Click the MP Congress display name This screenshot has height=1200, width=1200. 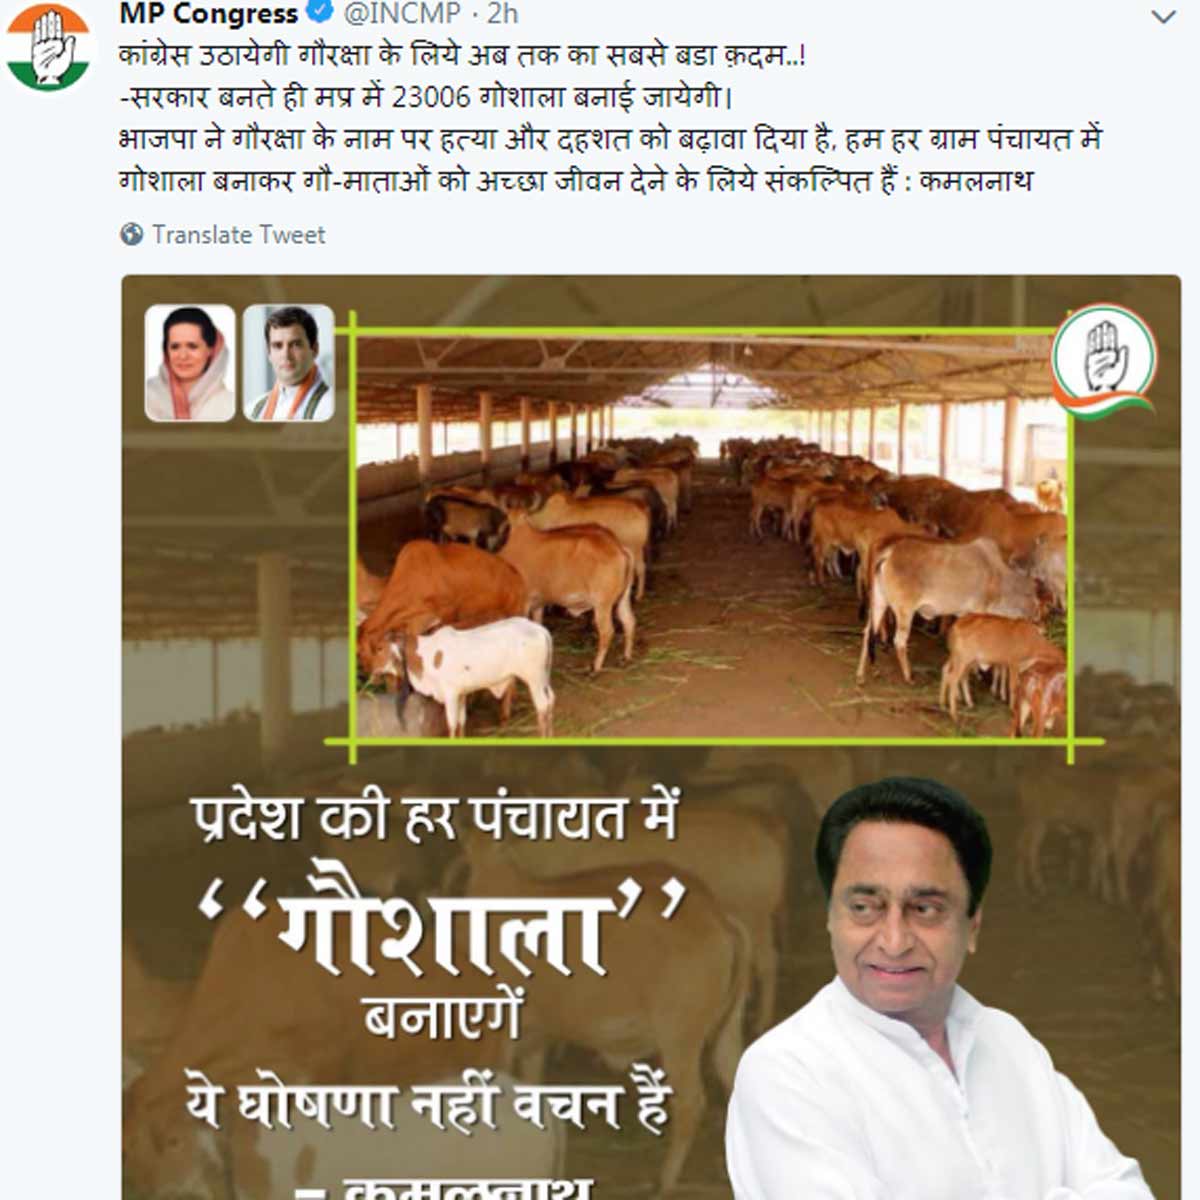tap(209, 14)
